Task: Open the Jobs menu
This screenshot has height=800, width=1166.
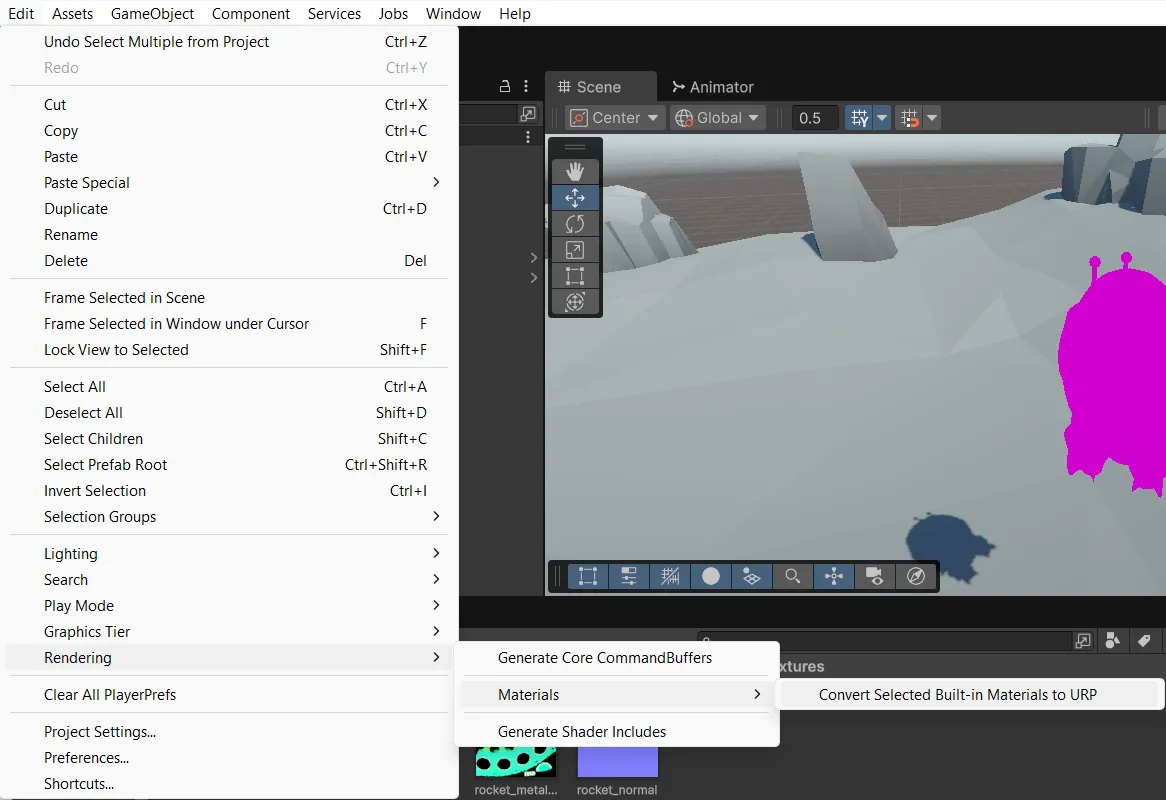Action: tap(393, 13)
